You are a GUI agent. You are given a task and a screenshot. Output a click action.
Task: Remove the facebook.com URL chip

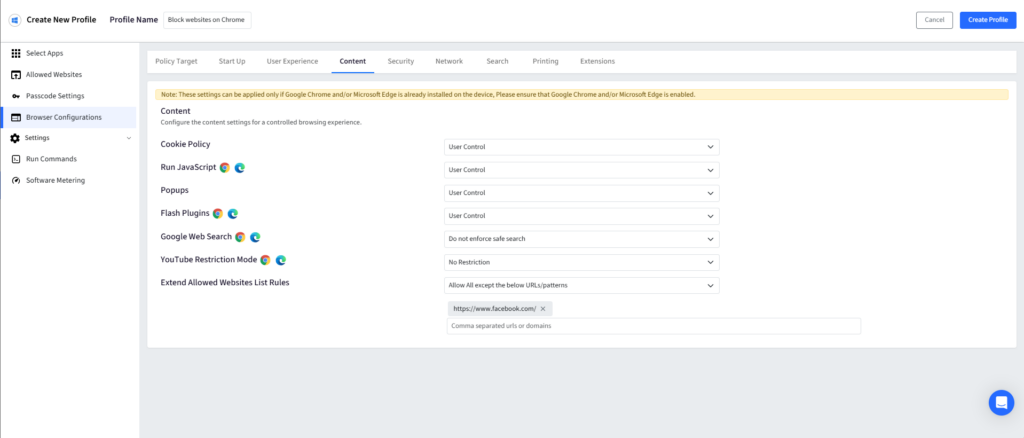pyautogui.click(x=543, y=309)
